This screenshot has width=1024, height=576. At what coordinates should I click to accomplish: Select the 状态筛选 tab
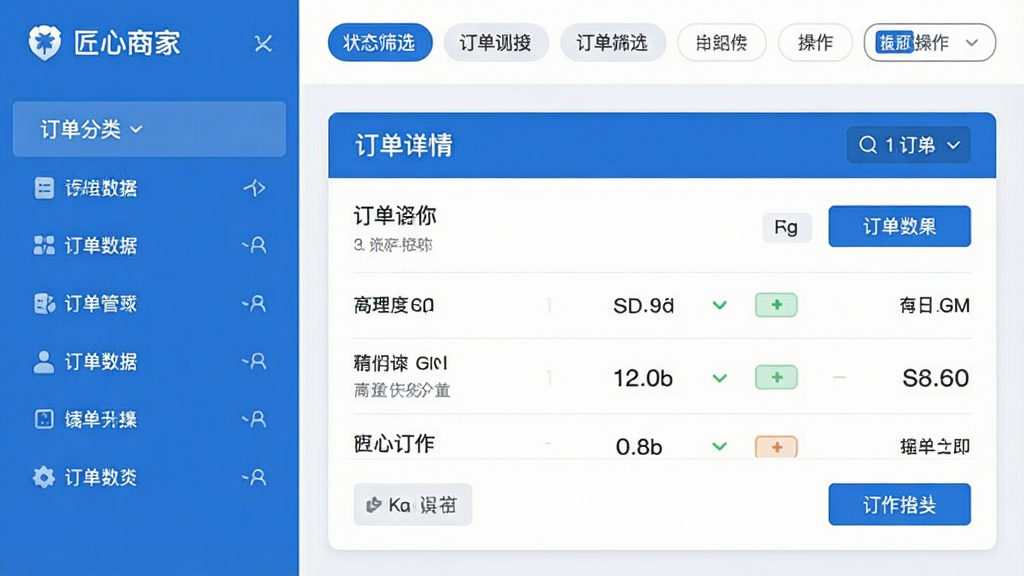point(380,42)
